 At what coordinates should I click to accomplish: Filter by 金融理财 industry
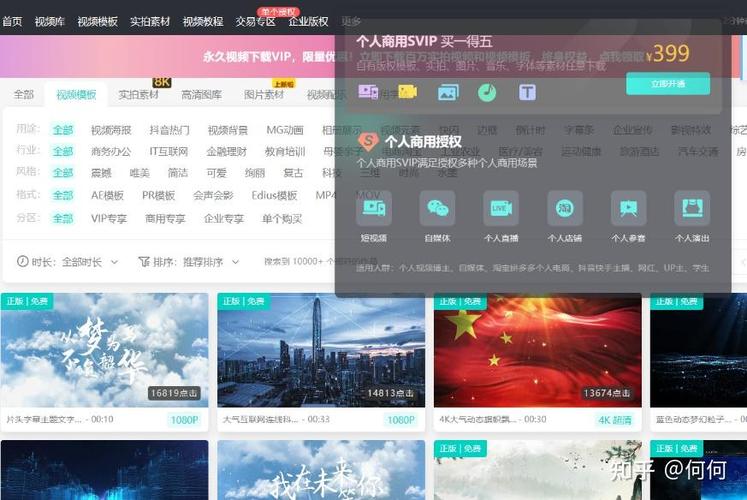point(227,151)
